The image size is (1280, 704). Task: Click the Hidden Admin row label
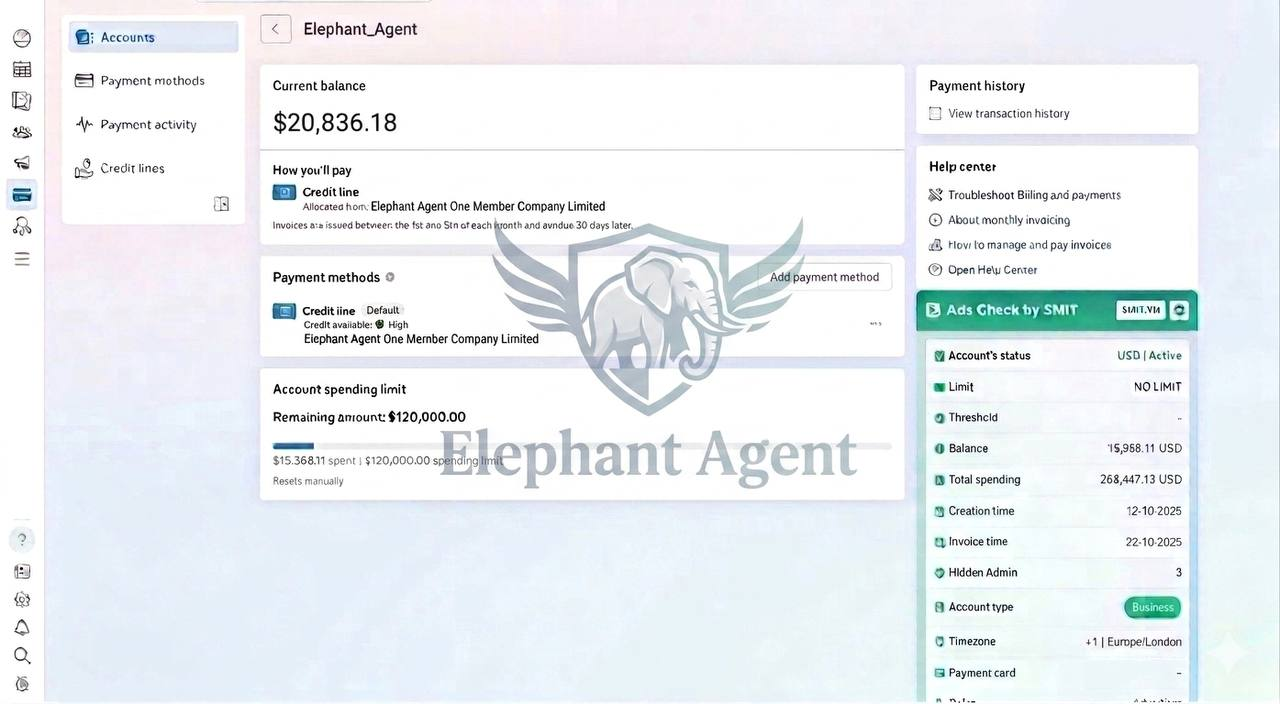(x=983, y=573)
